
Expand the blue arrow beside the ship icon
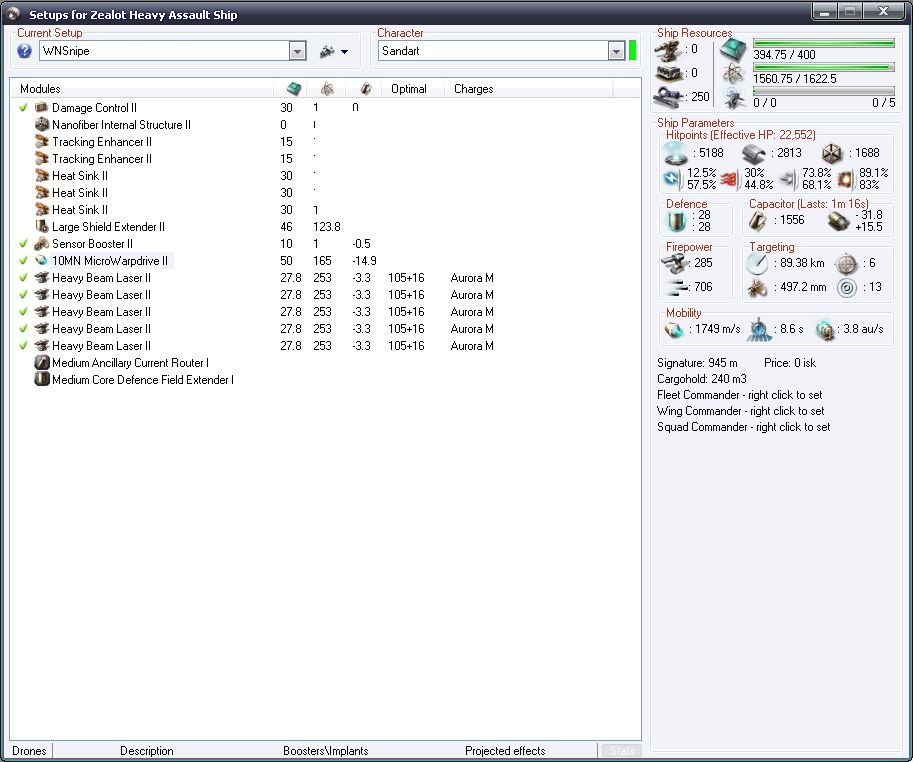coord(344,52)
